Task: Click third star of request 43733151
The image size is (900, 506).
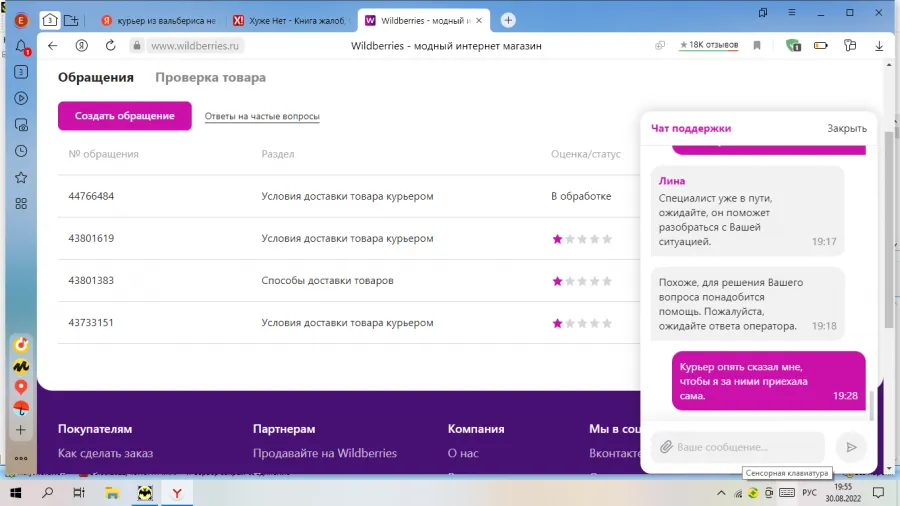Action: click(582, 323)
